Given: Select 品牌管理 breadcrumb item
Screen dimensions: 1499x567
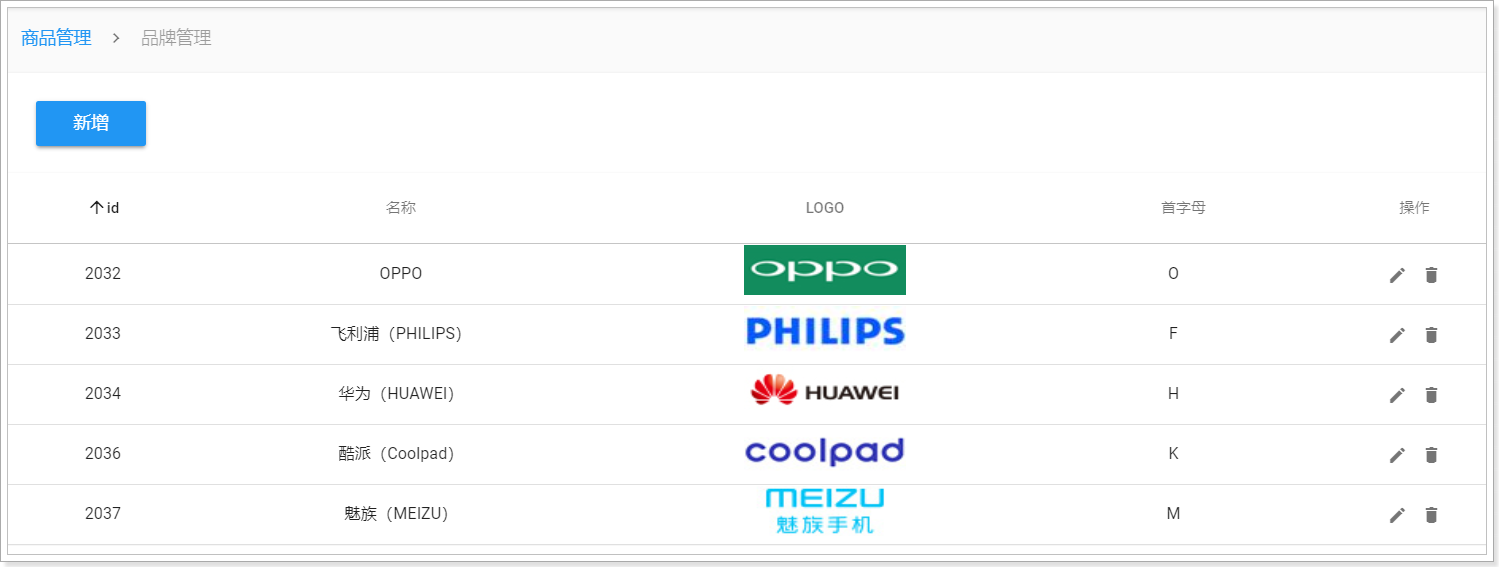Looking at the screenshot, I should [176, 38].
